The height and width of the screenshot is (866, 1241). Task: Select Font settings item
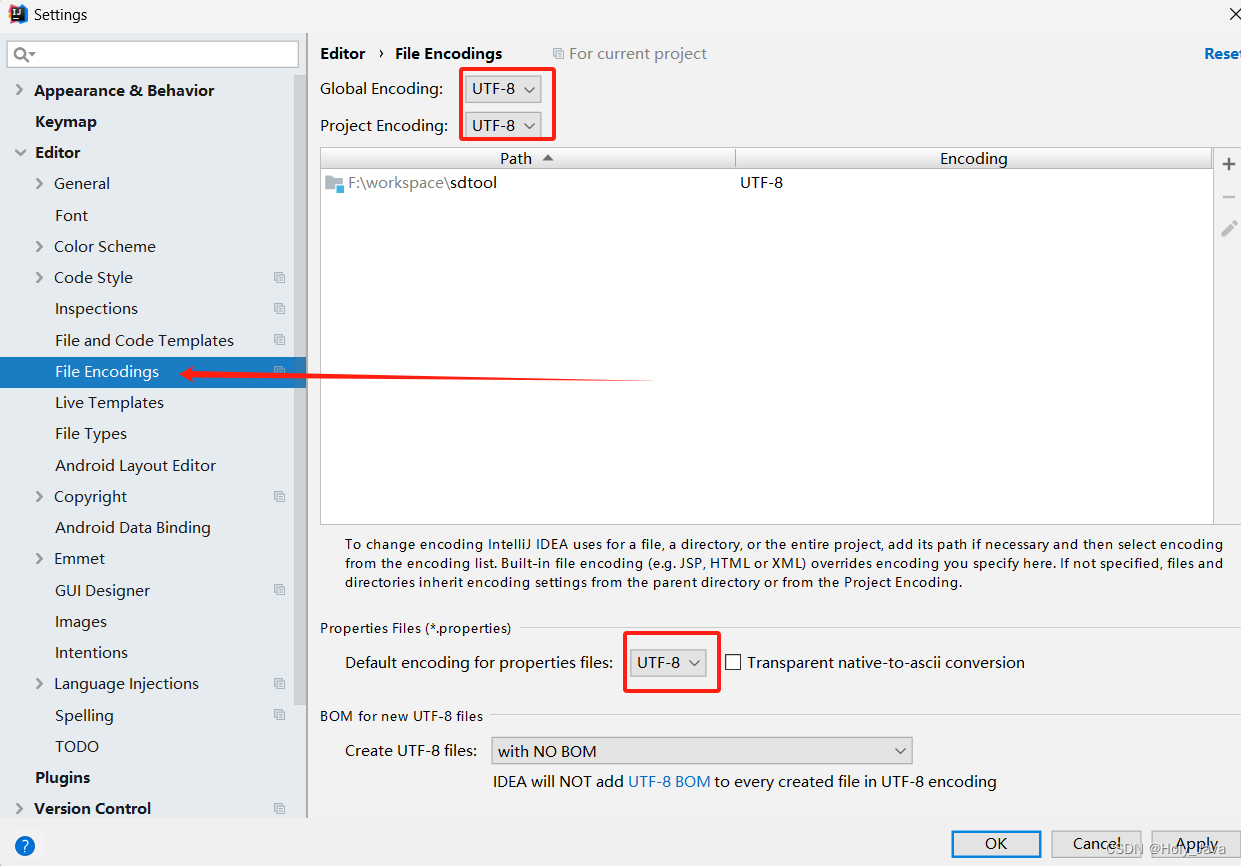pos(71,215)
